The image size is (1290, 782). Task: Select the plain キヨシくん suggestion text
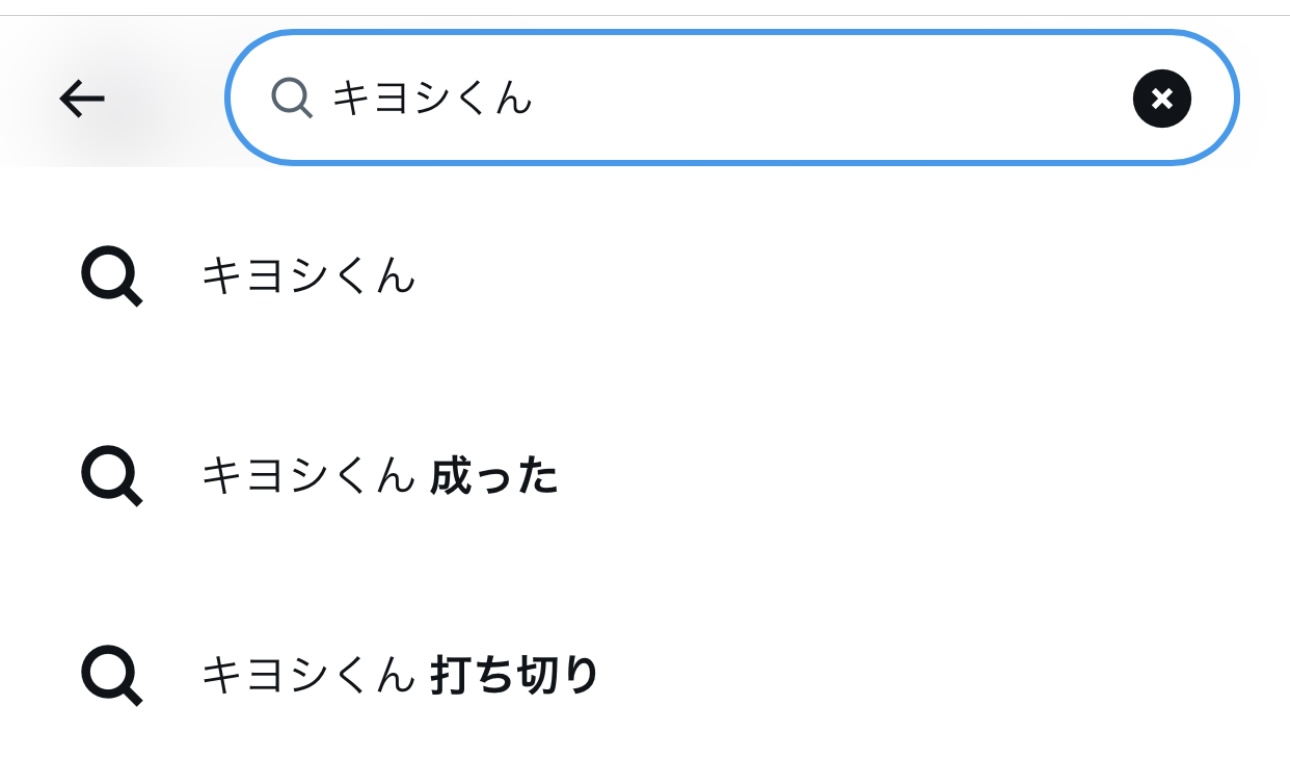tap(308, 277)
